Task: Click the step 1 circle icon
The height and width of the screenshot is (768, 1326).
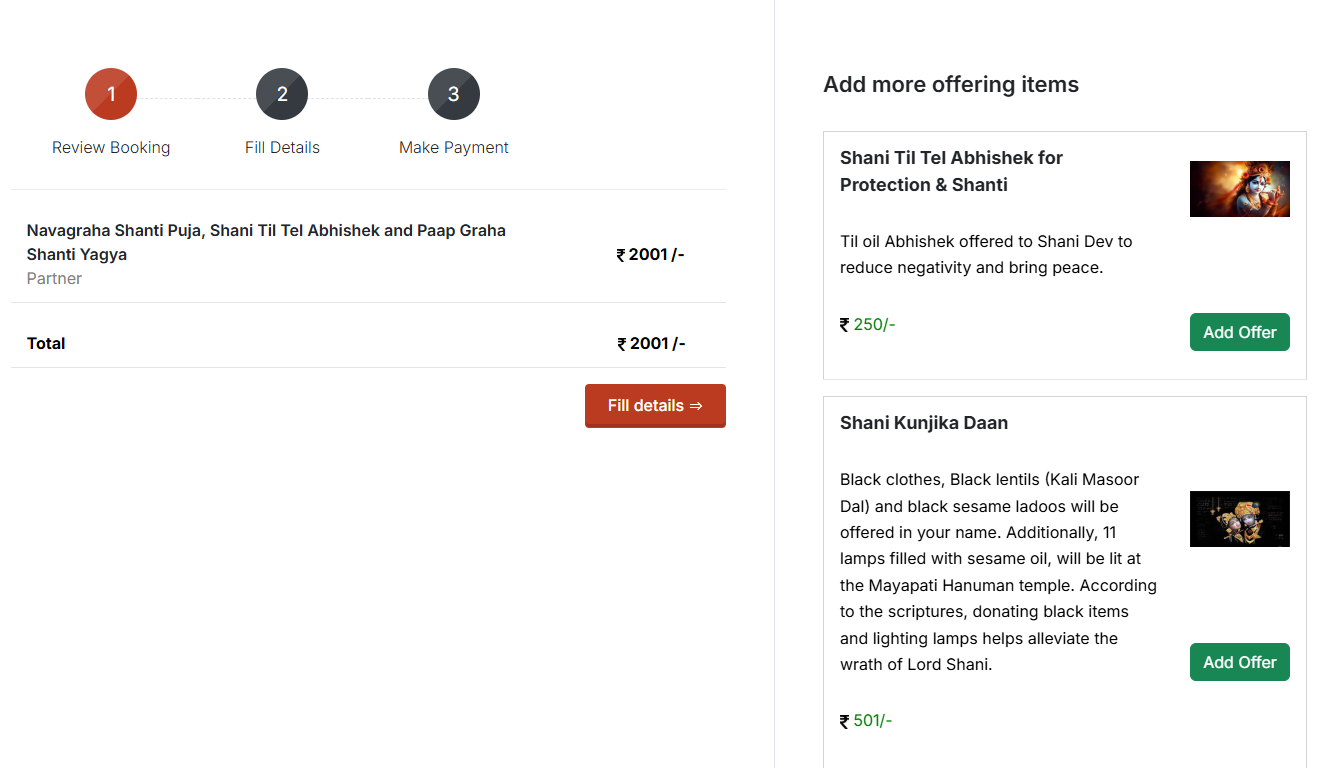Action: [x=111, y=94]
